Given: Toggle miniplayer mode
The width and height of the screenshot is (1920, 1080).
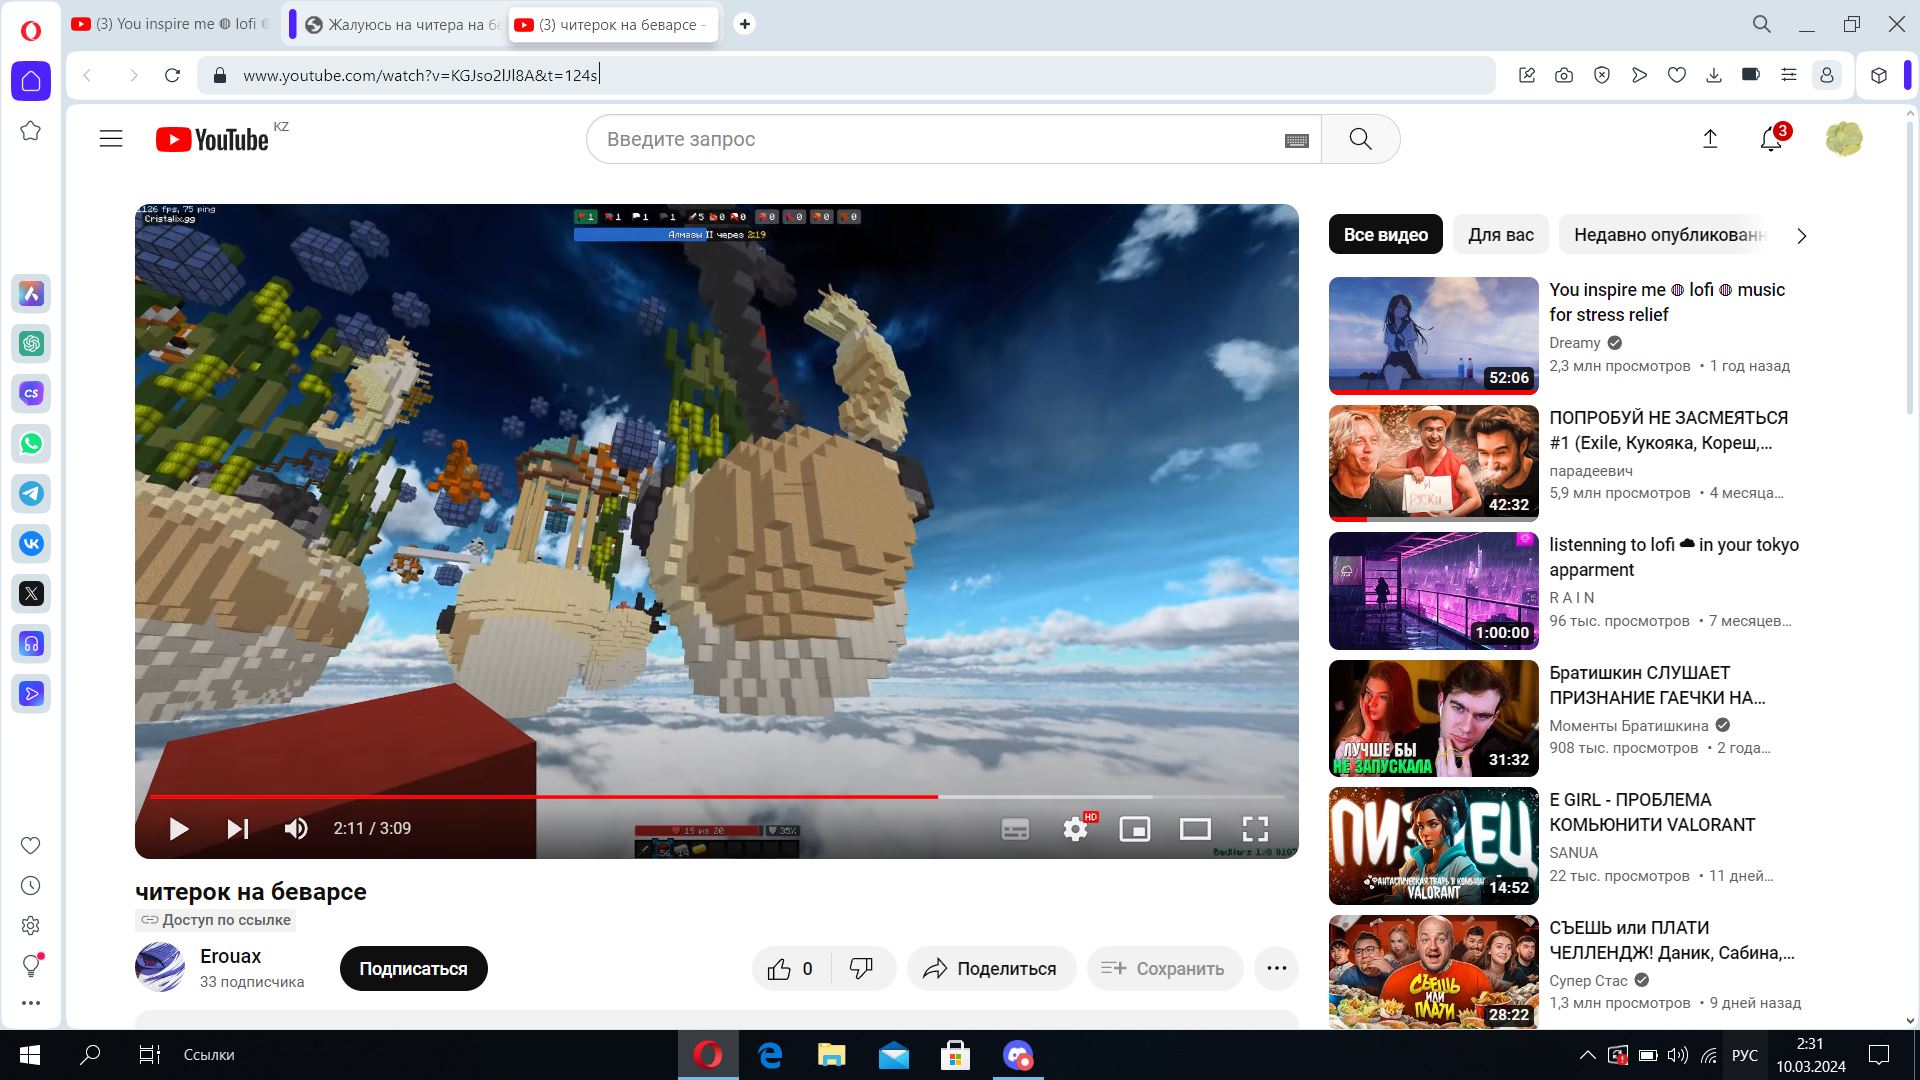Looking at the screenshot, I should point(1135,829).
